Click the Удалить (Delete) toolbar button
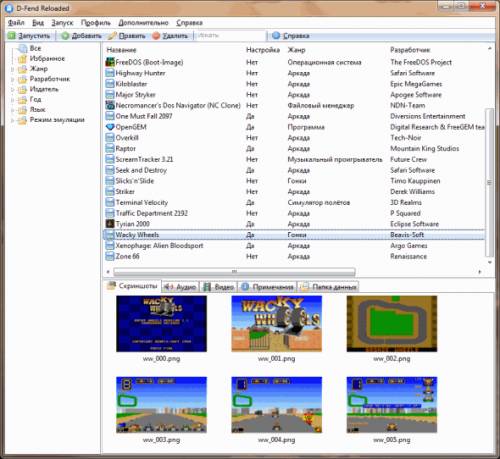 [x=170, y=36]
